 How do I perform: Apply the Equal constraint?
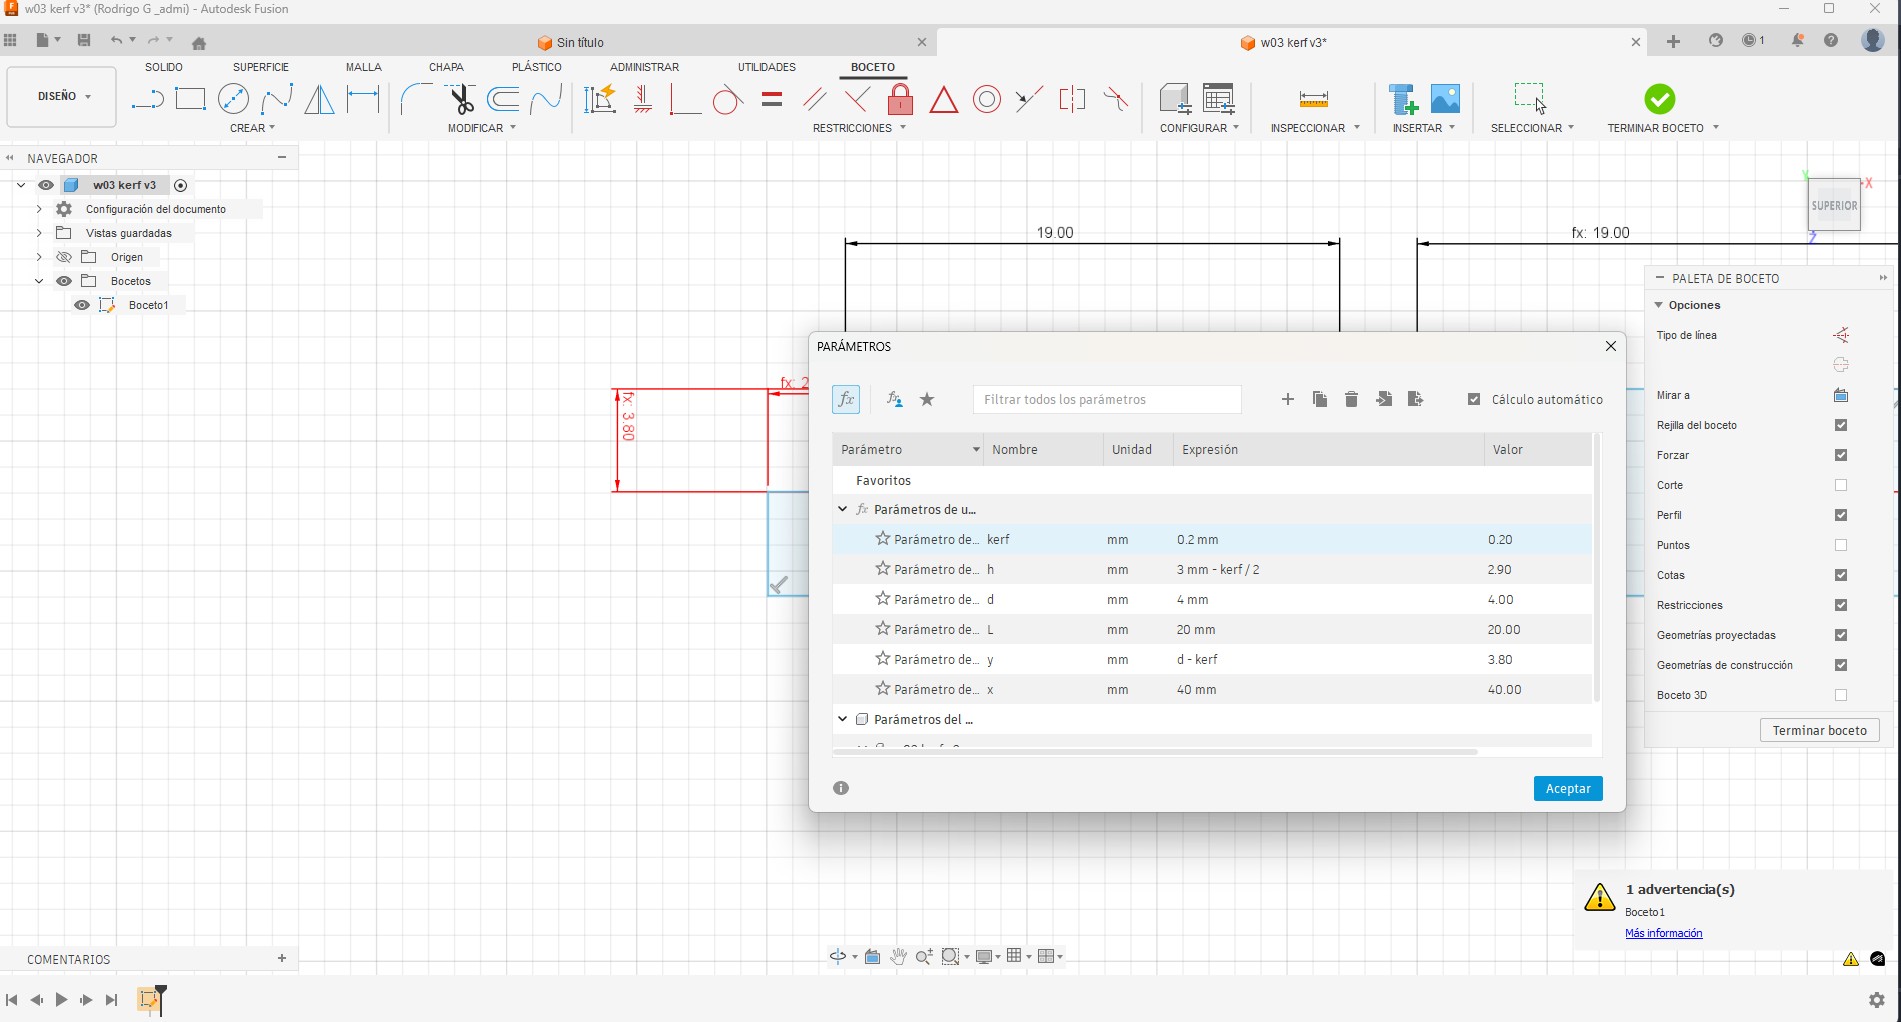click(x=771, y=99)
